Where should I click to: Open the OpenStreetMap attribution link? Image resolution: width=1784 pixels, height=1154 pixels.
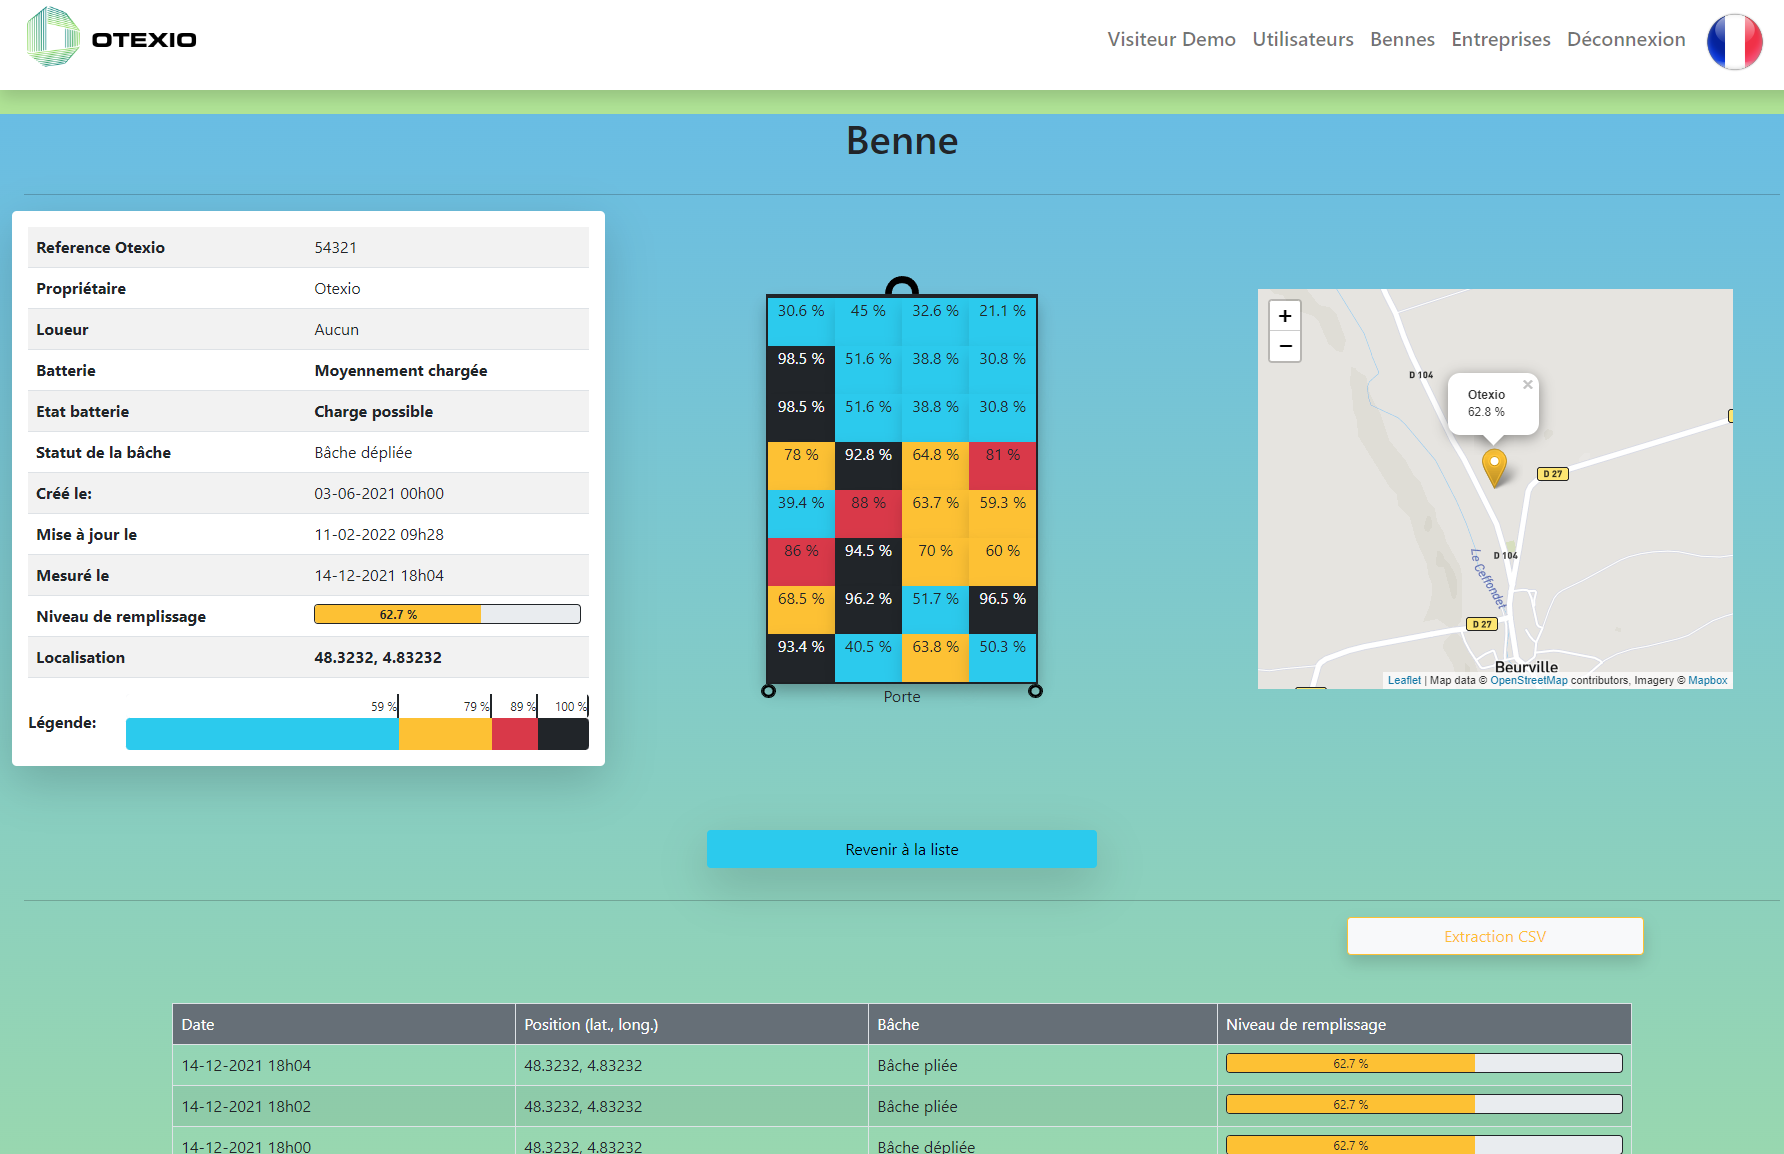coord(1528,680)
